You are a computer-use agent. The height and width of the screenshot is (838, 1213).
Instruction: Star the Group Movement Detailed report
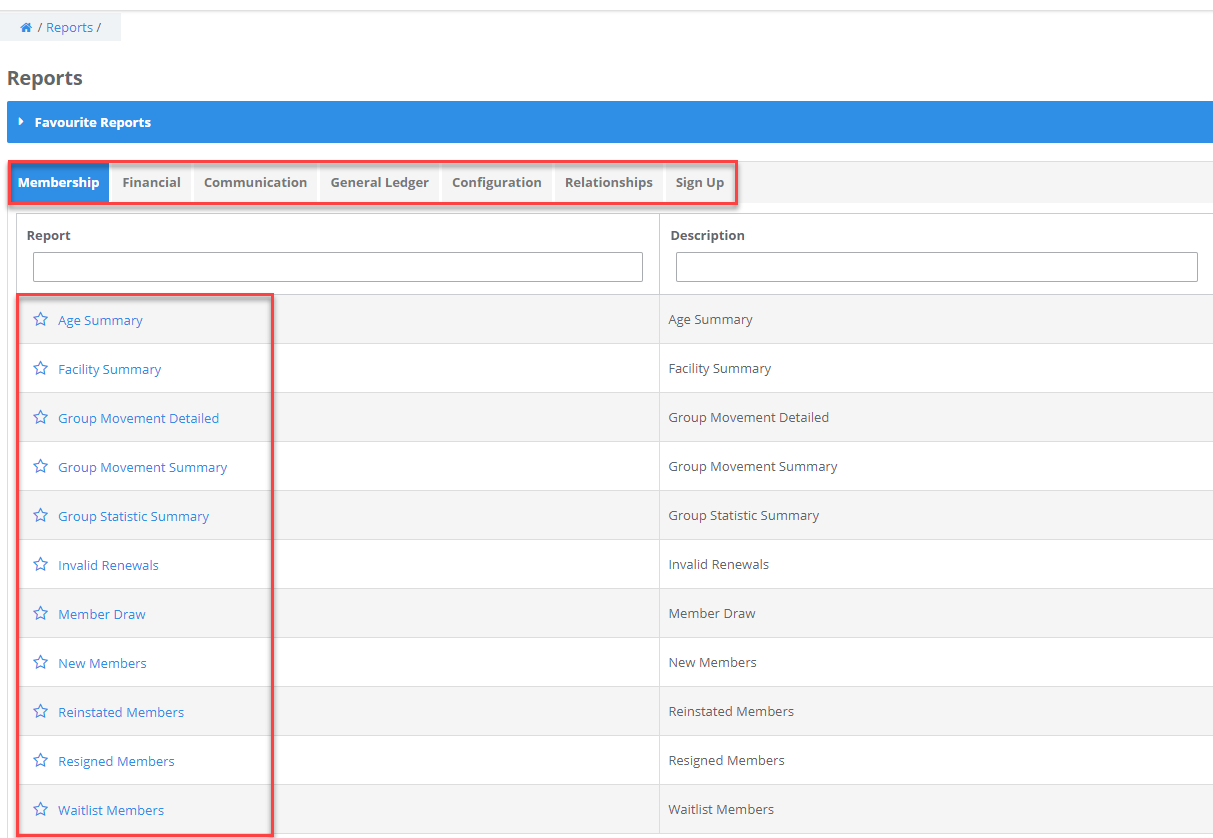(40, 417)
